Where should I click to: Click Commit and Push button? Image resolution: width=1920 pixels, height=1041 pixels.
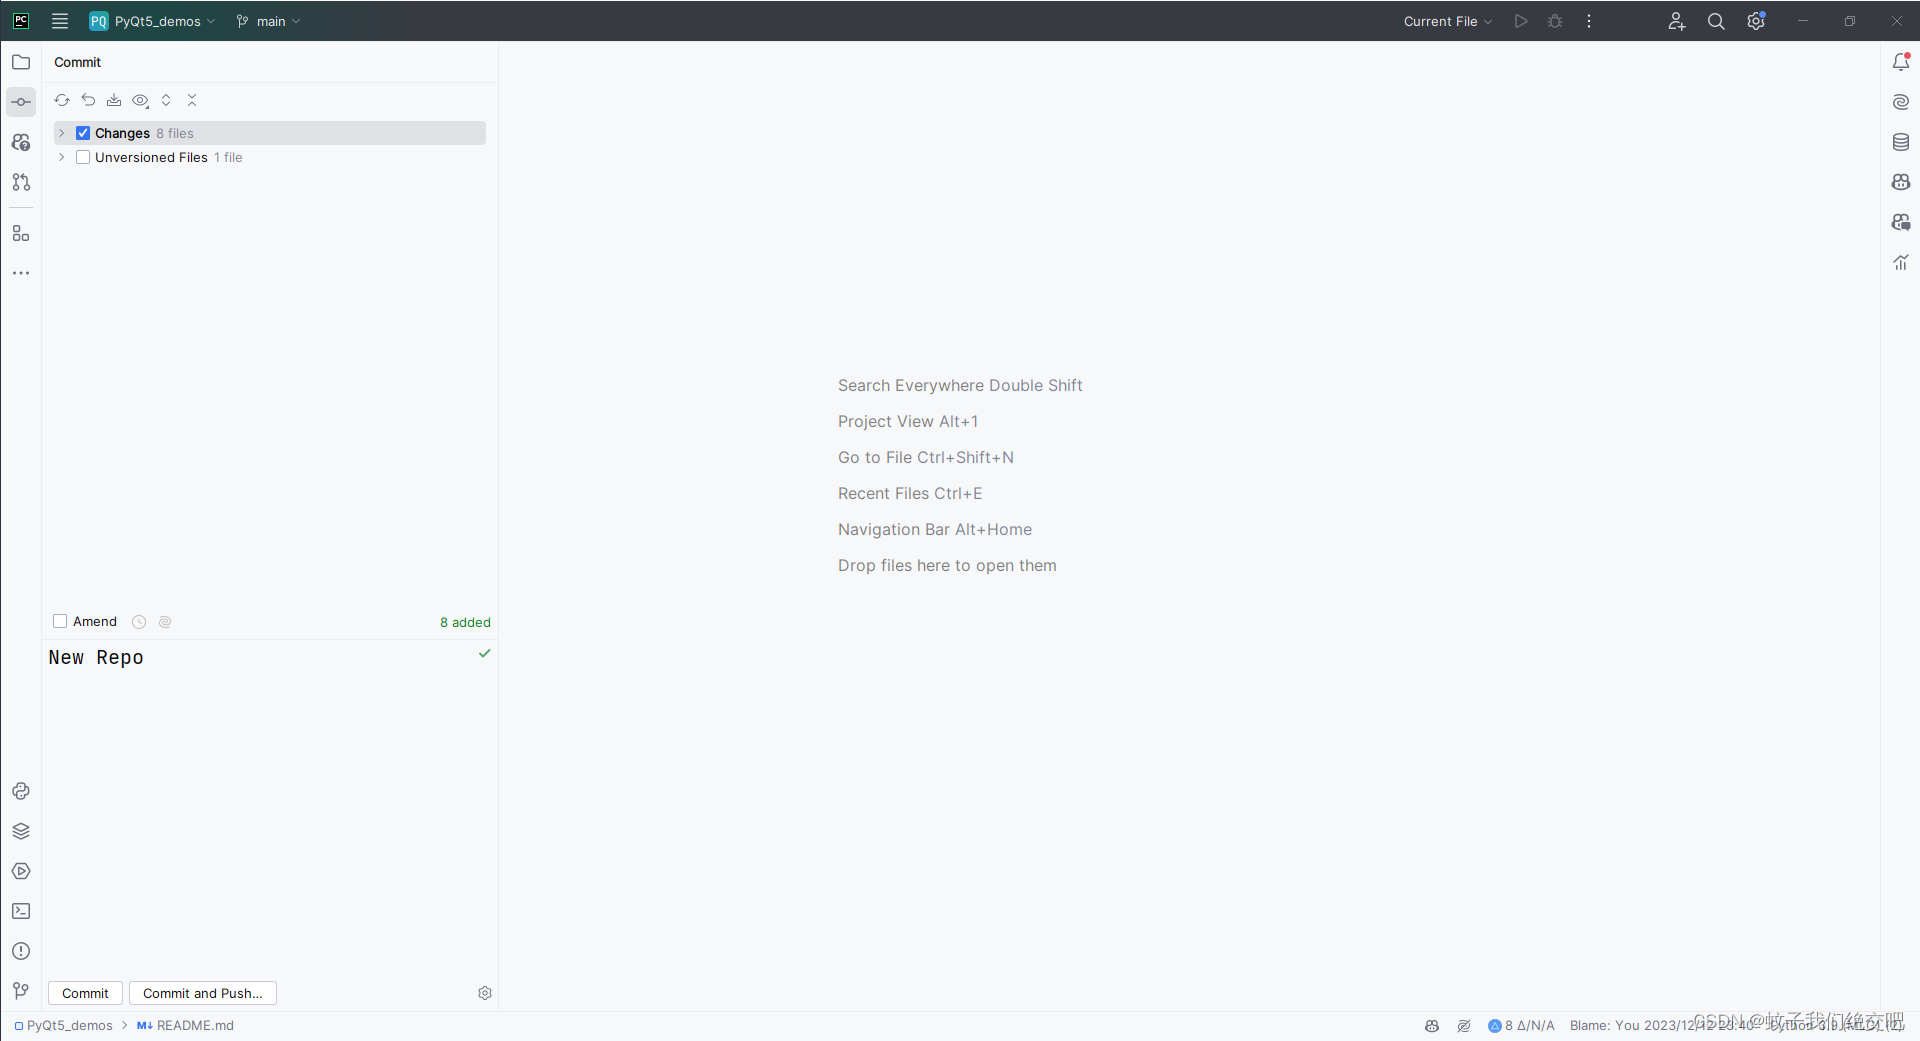pos(203,993)
